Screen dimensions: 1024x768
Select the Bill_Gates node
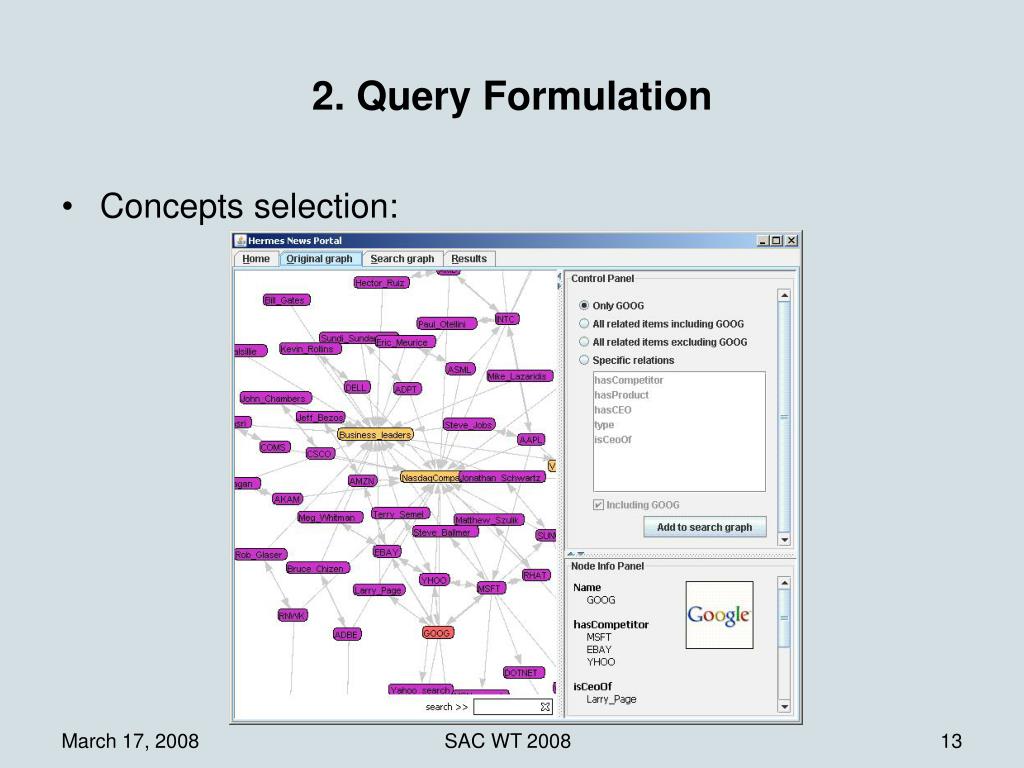(286, 300)
